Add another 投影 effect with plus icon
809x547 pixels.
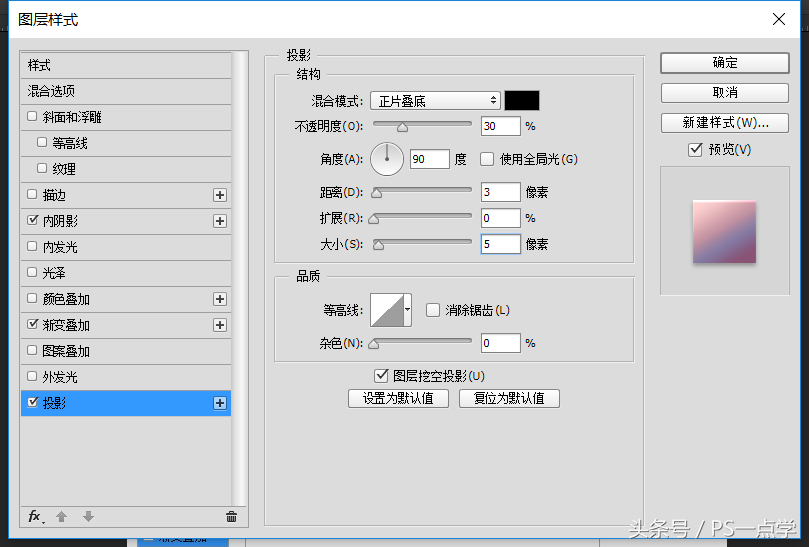click(220, 403)
